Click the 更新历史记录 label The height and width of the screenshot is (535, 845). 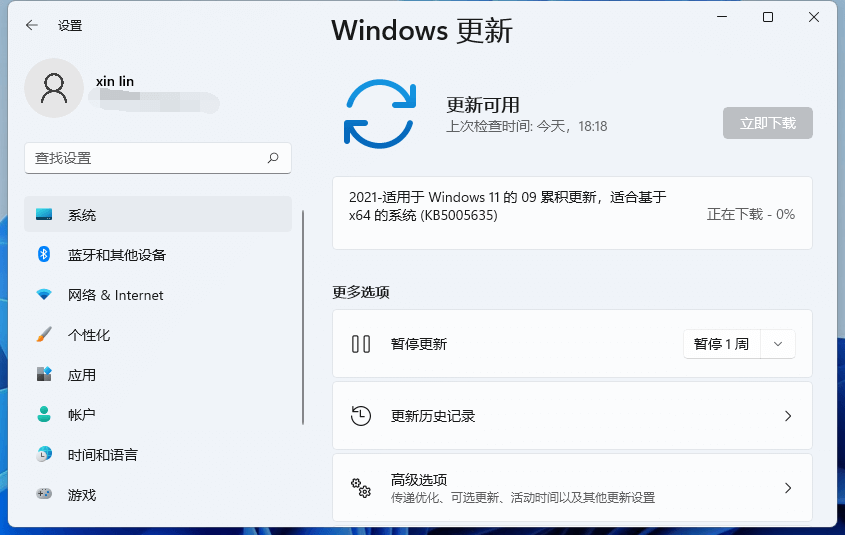(x=433, y=416)
